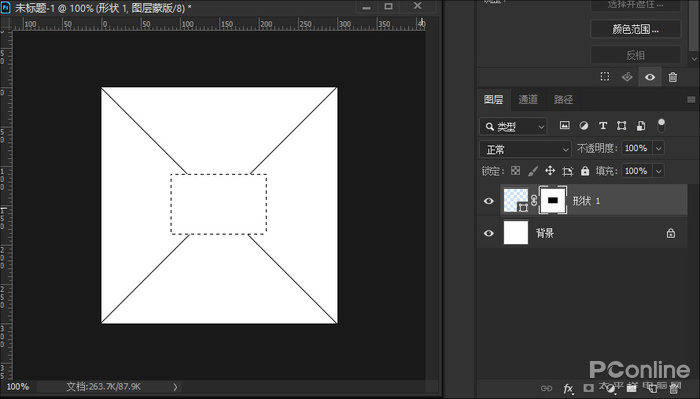Click the 形状 1 layer name
The height and width of the screenshot is (399, 700).
[586, 201]
